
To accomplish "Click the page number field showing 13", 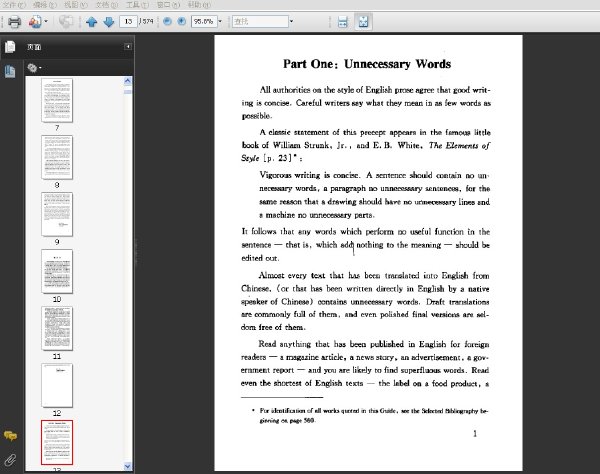I will pyautogui.click(x=128, y=21).
